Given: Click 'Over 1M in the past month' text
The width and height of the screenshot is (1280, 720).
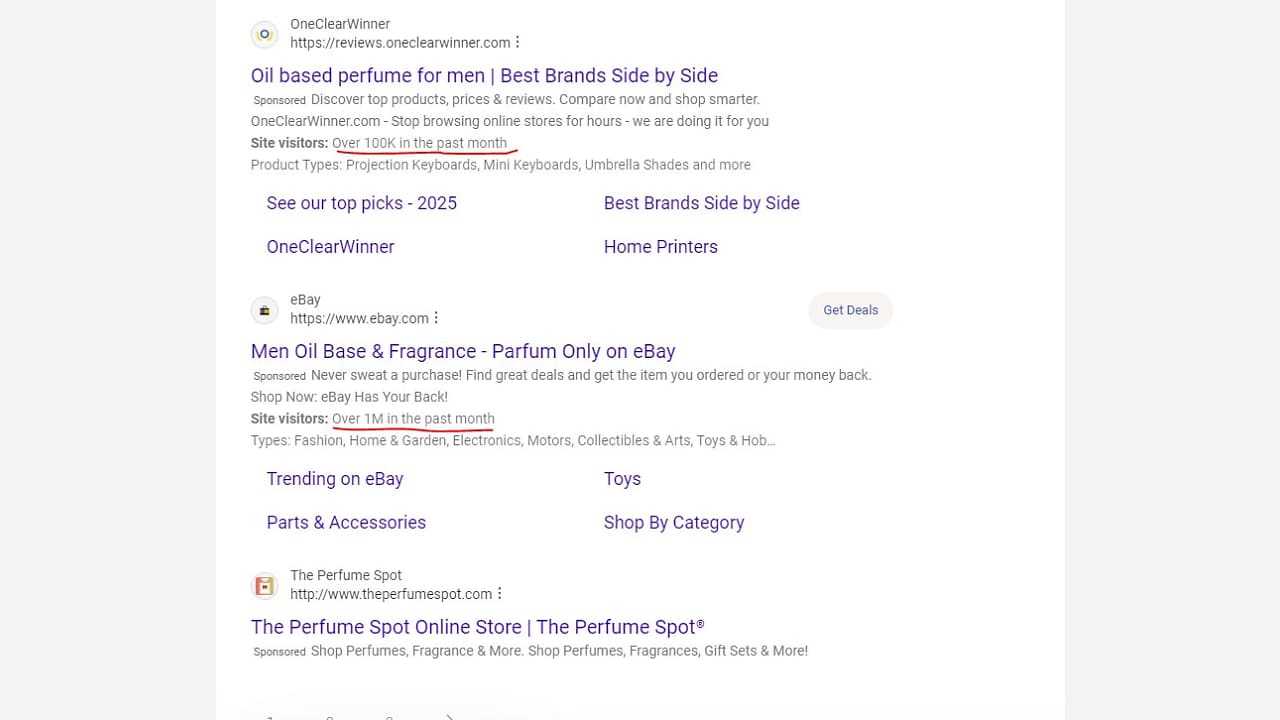Looking at the screenshot, I should point(413,419).
